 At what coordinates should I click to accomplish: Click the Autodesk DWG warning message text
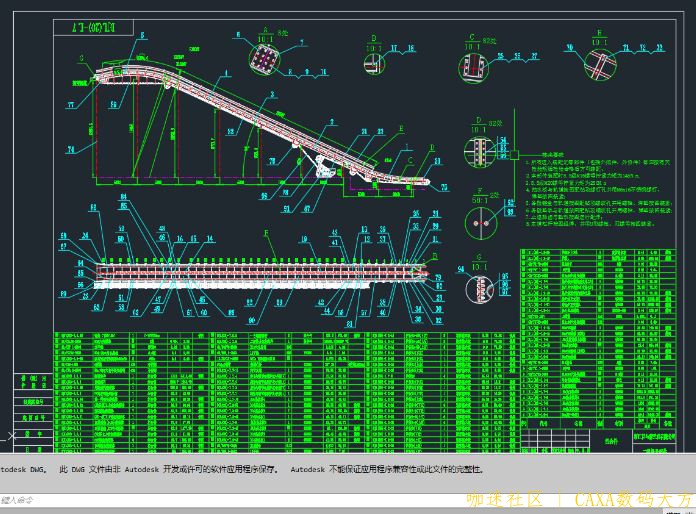(x=240, y=468)
